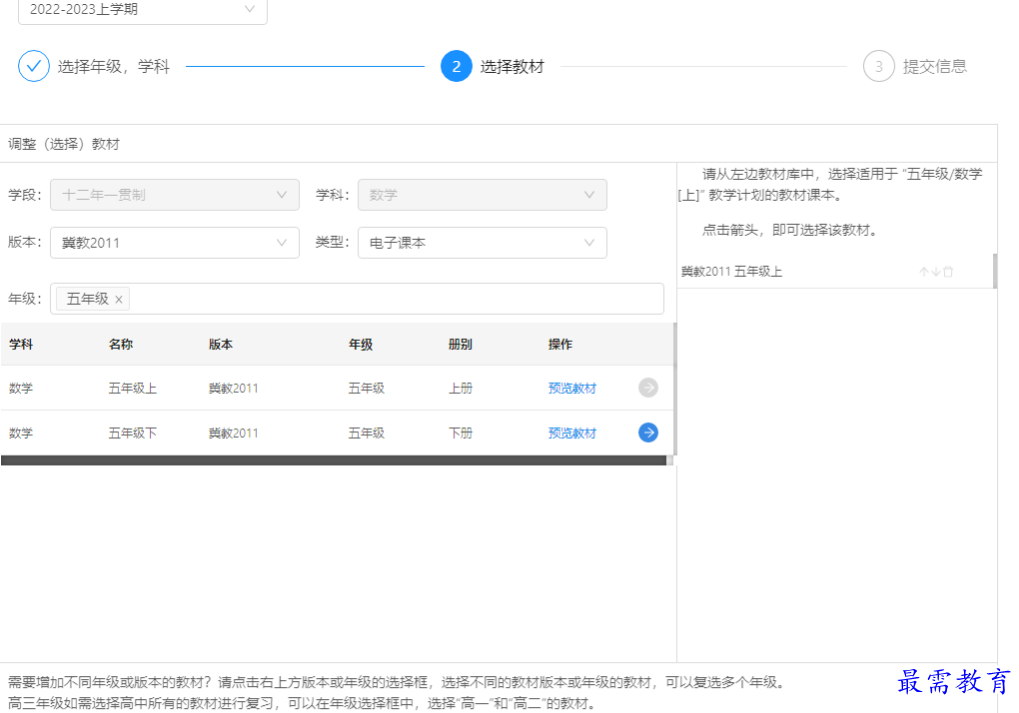The width and height of the screenshot is (1019, 713).
Task: Click the 下册 cell
Action: coord(460,433)
